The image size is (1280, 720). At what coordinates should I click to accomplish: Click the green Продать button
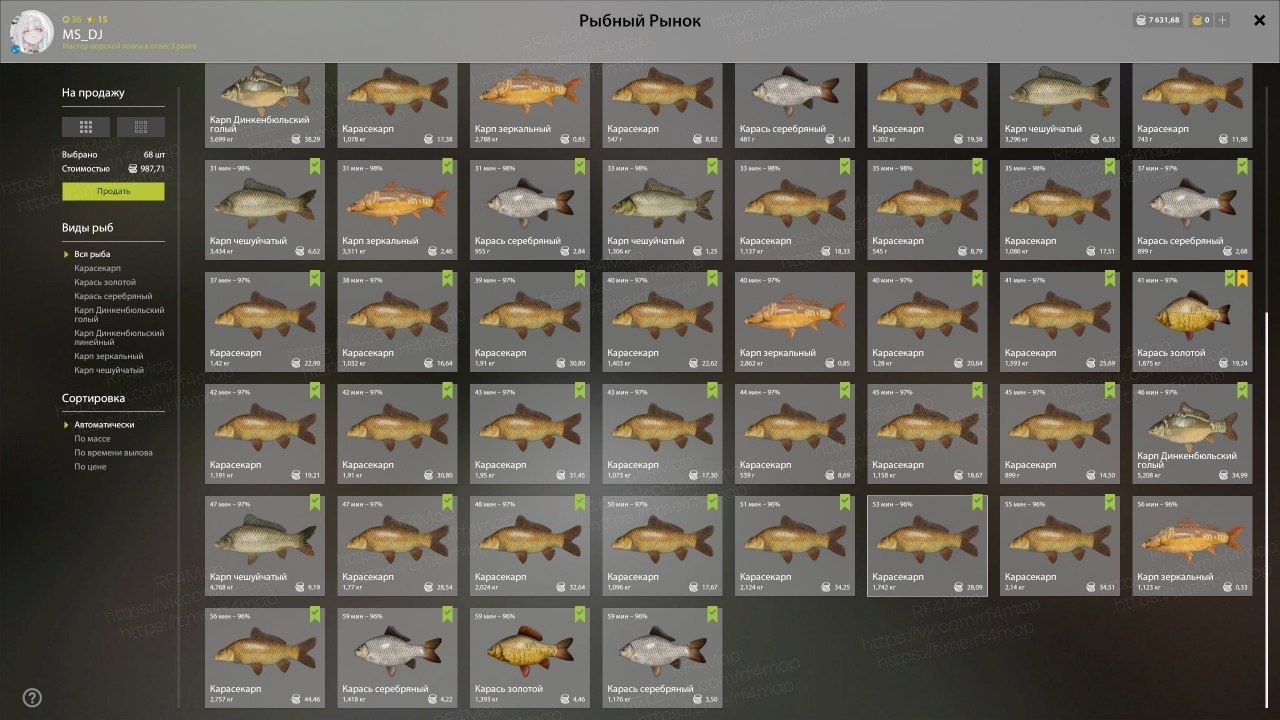[x=113, y=191]
